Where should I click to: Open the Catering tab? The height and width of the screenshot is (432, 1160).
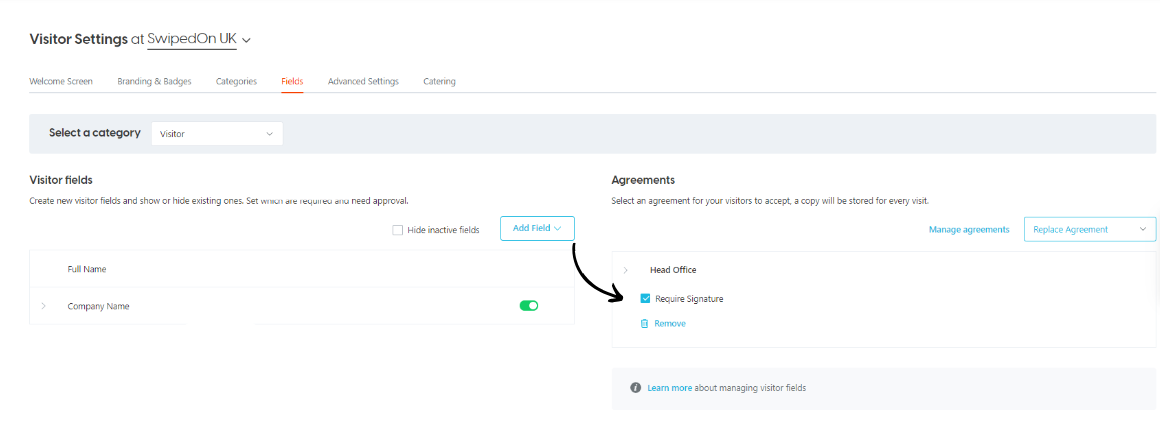point(439,81)
